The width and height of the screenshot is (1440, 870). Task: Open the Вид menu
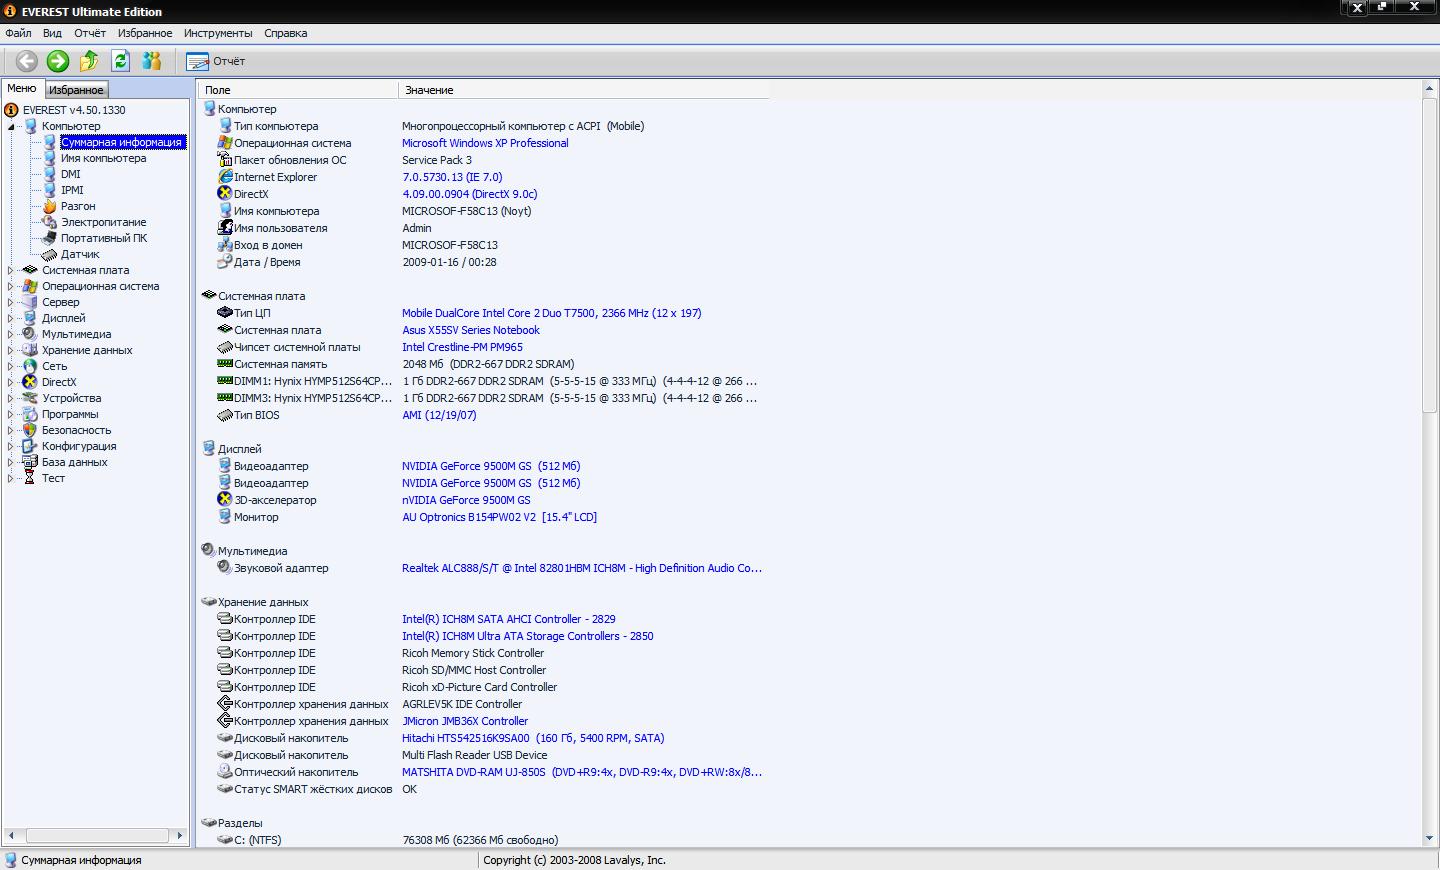[52, 33]
